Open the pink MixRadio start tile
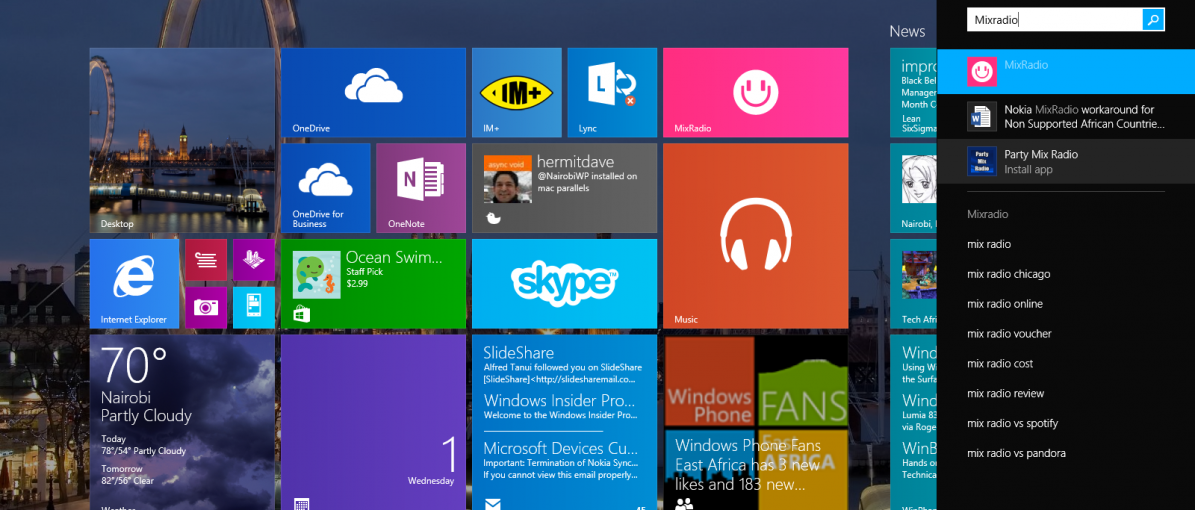Screen dimensions: 1195x510 pyautogui.click(x=755, y=92)
